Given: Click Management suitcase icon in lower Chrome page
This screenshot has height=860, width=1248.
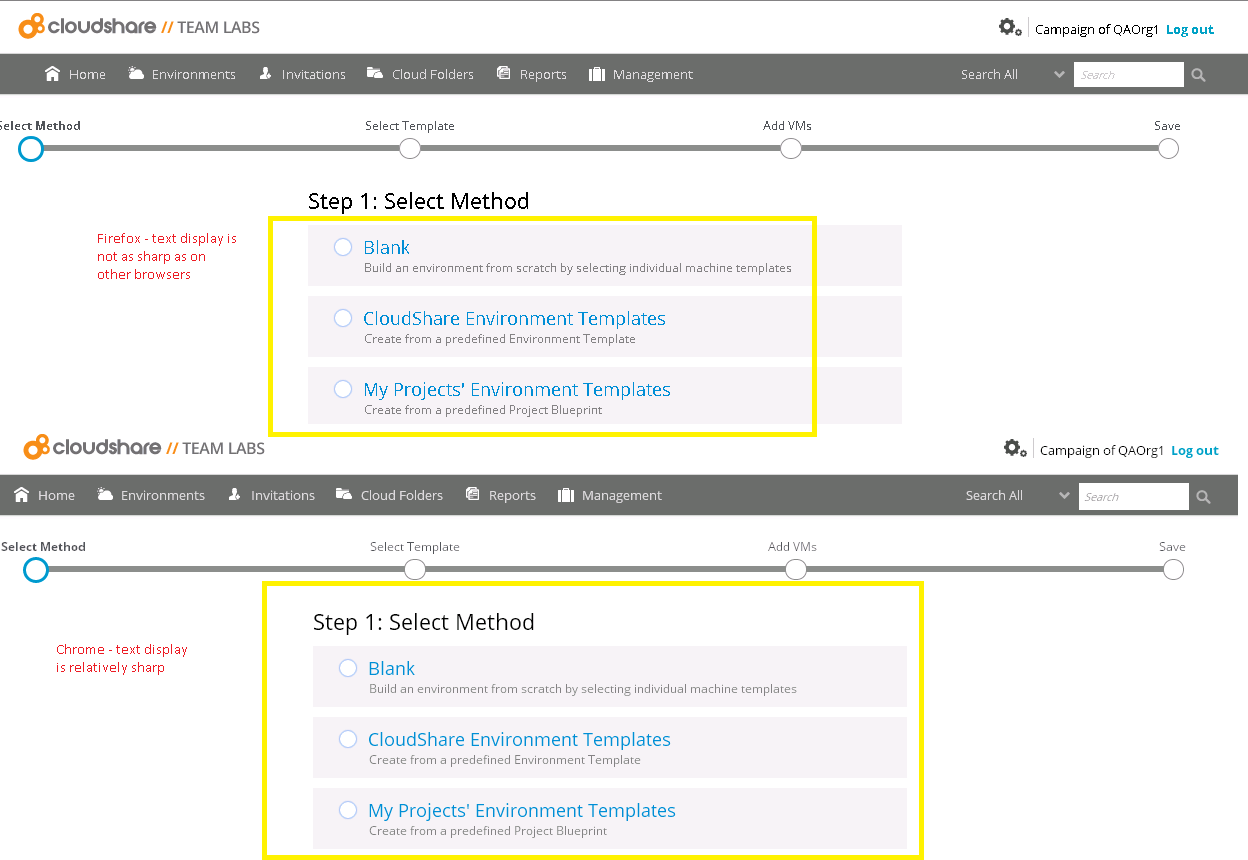Looking at the screenshot, I should [x=566, y=495].
